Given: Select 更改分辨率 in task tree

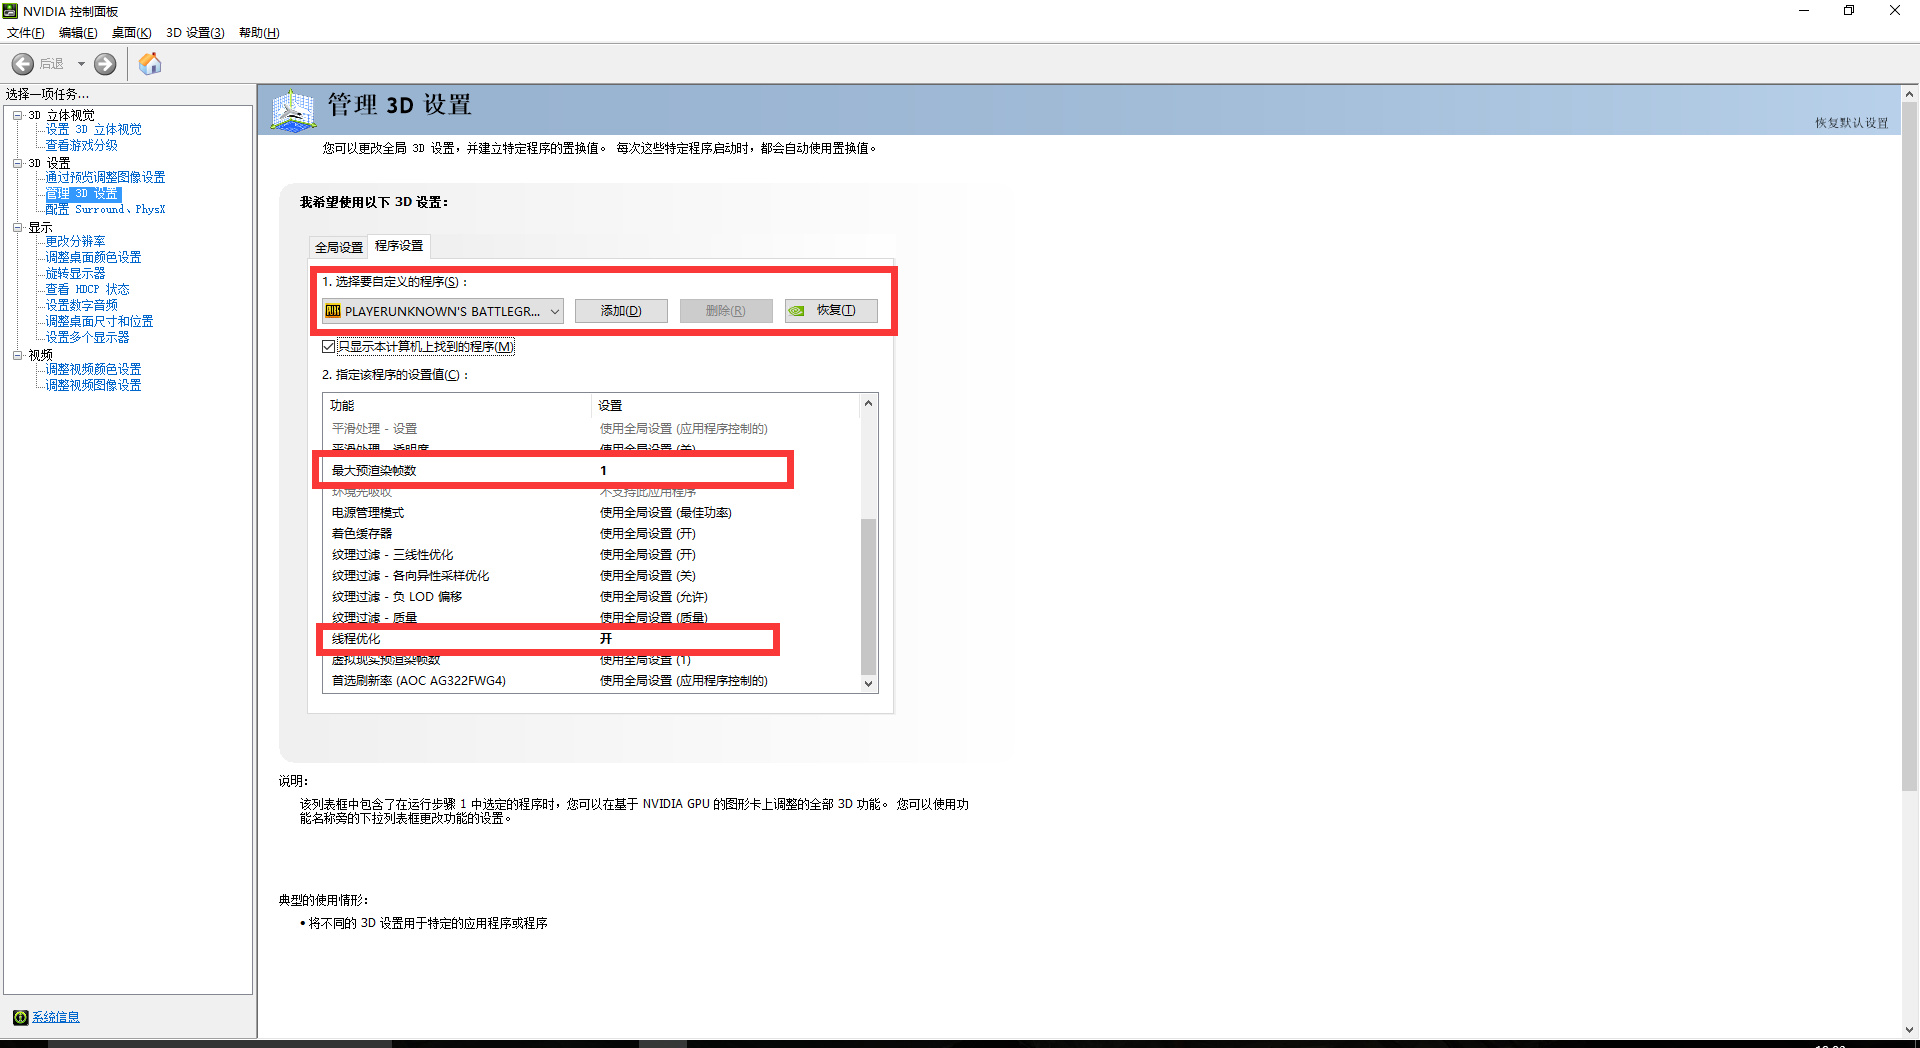Looking at the screenshot, I should (76, 242).
